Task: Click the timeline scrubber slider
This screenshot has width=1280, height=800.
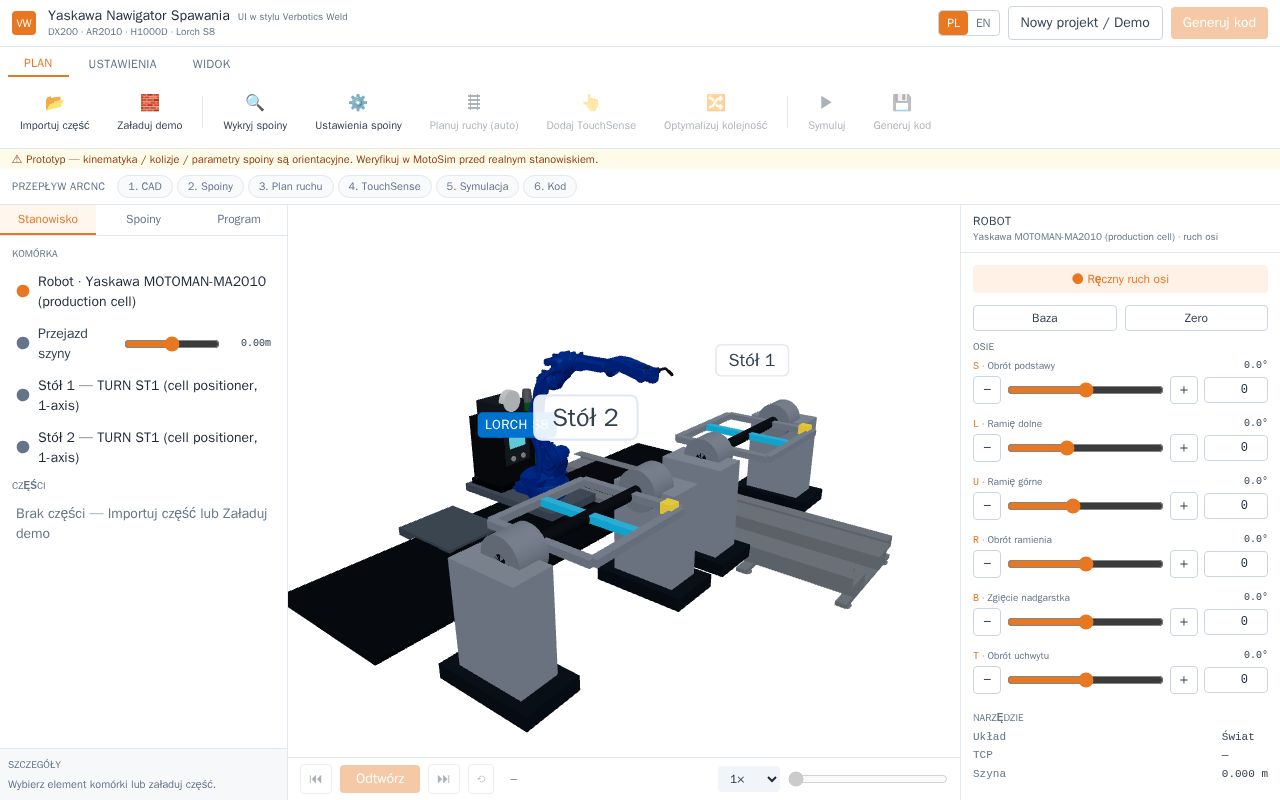Action: (868, 779)
